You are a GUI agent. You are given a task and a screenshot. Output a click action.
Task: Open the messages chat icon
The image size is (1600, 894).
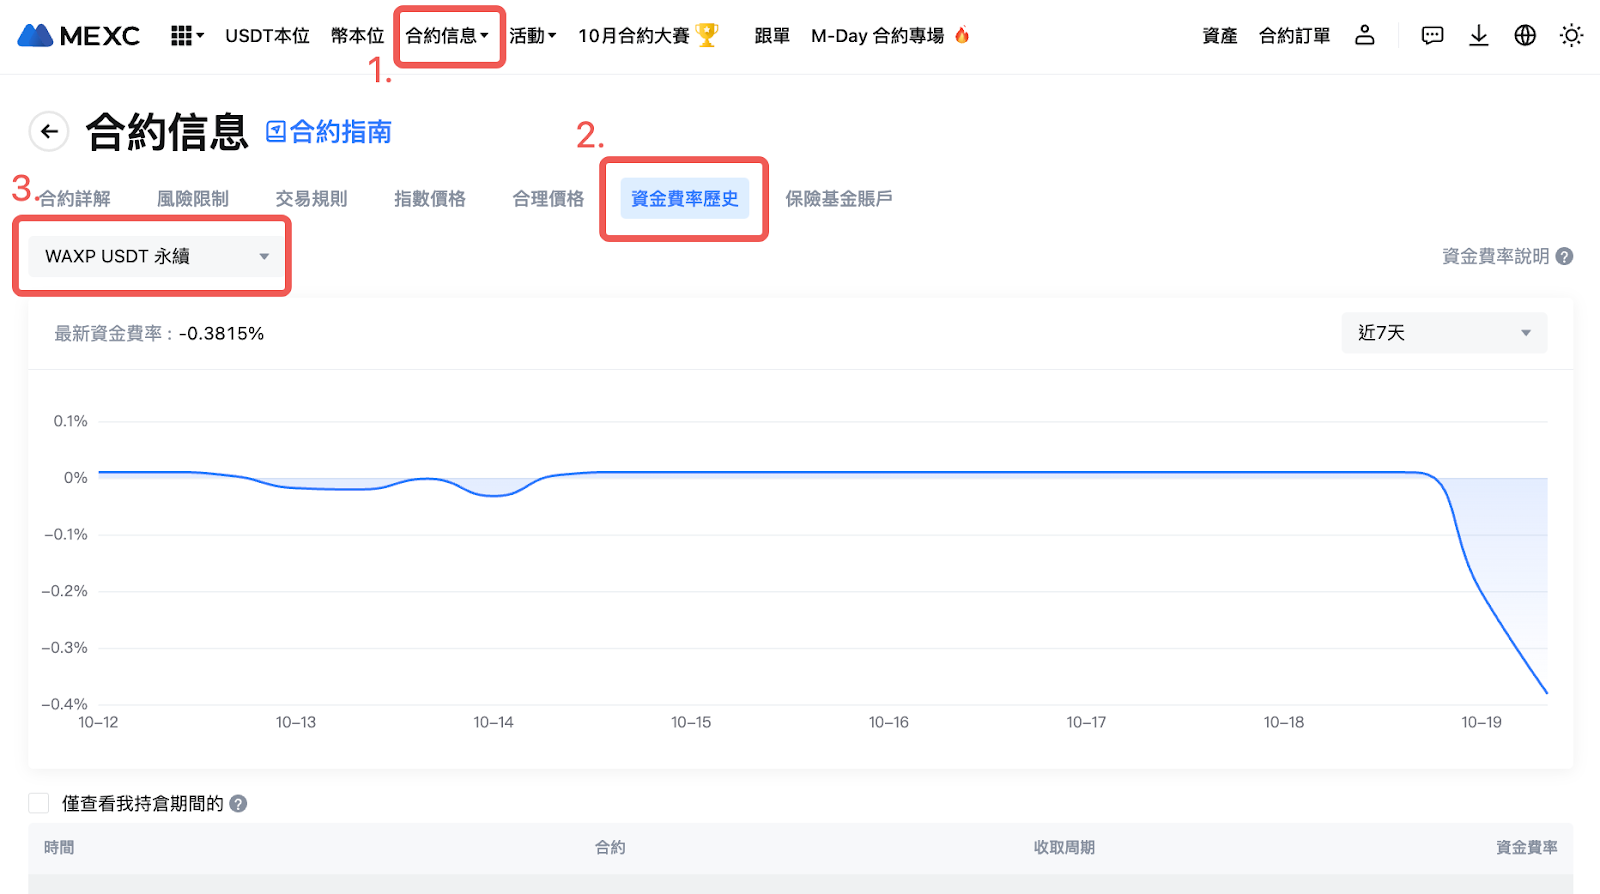(x=1432, y=36)
